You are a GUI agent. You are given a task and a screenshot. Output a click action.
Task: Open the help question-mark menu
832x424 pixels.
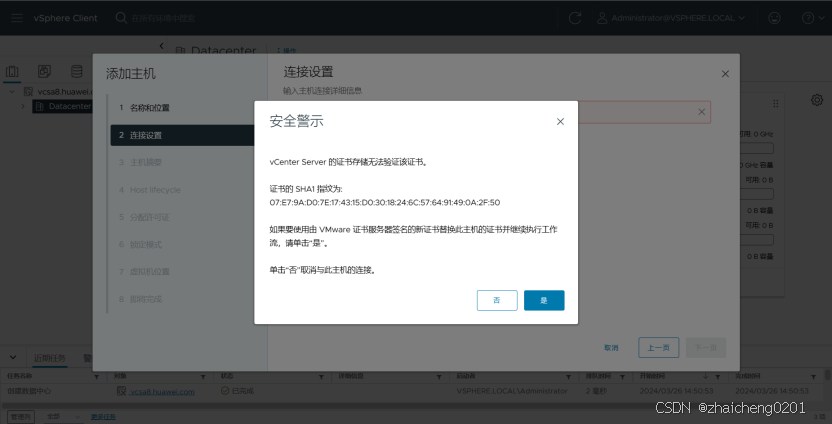(811, 18)
